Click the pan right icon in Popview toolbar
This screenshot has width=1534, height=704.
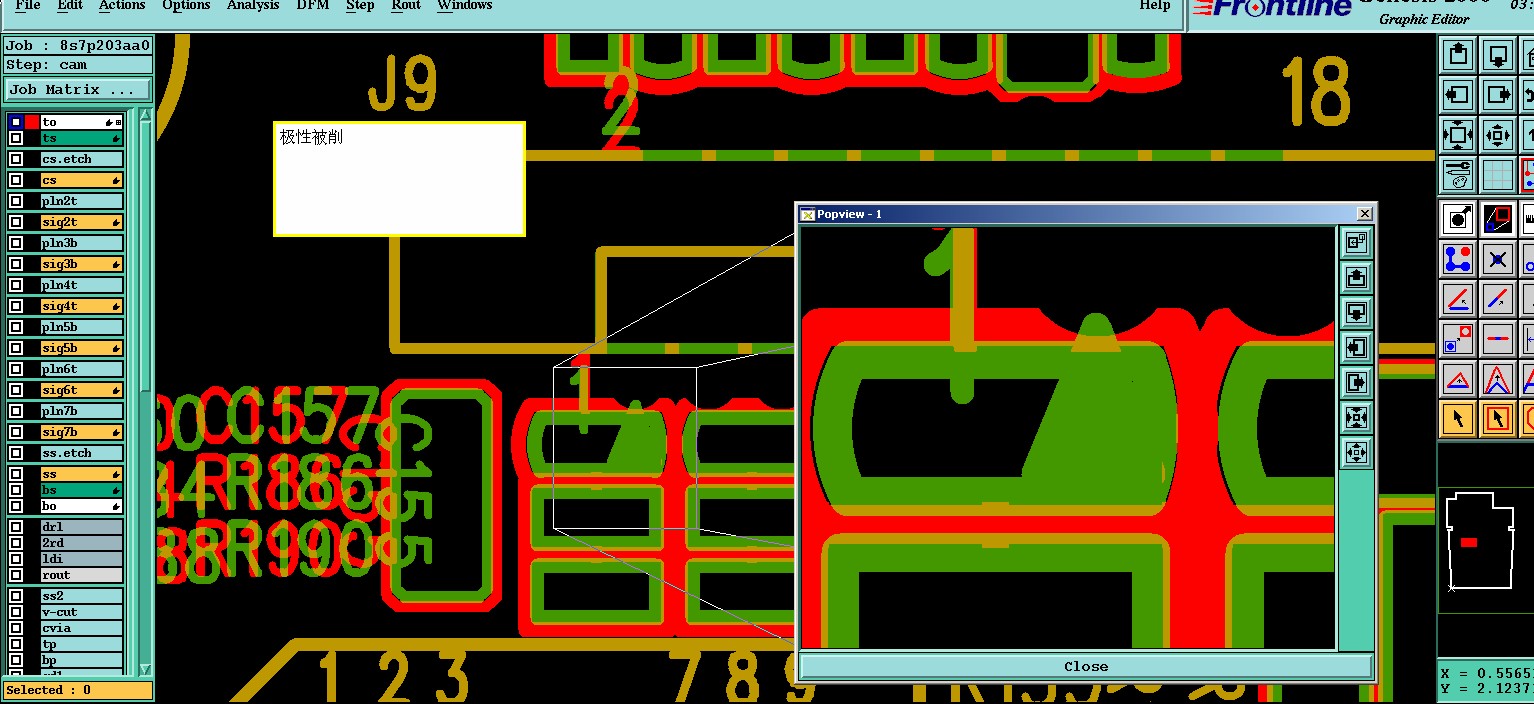tap(1356, 382)
